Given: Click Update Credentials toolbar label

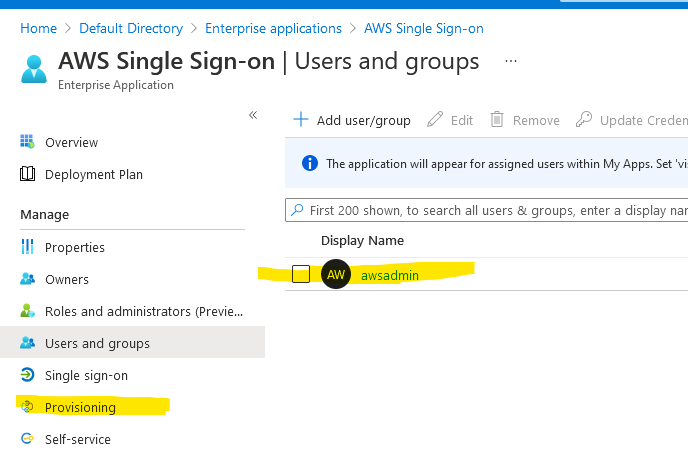Looking at the screenshot, I should [x=644, y=120].
